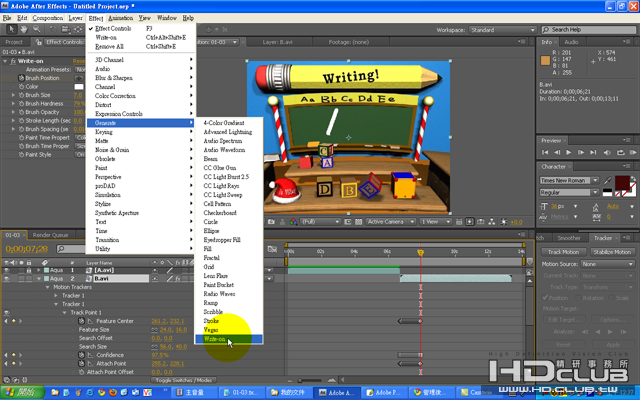This screenshot has height=400, width=640.
Task: Open the Animation menu
Action: point(120,18)
